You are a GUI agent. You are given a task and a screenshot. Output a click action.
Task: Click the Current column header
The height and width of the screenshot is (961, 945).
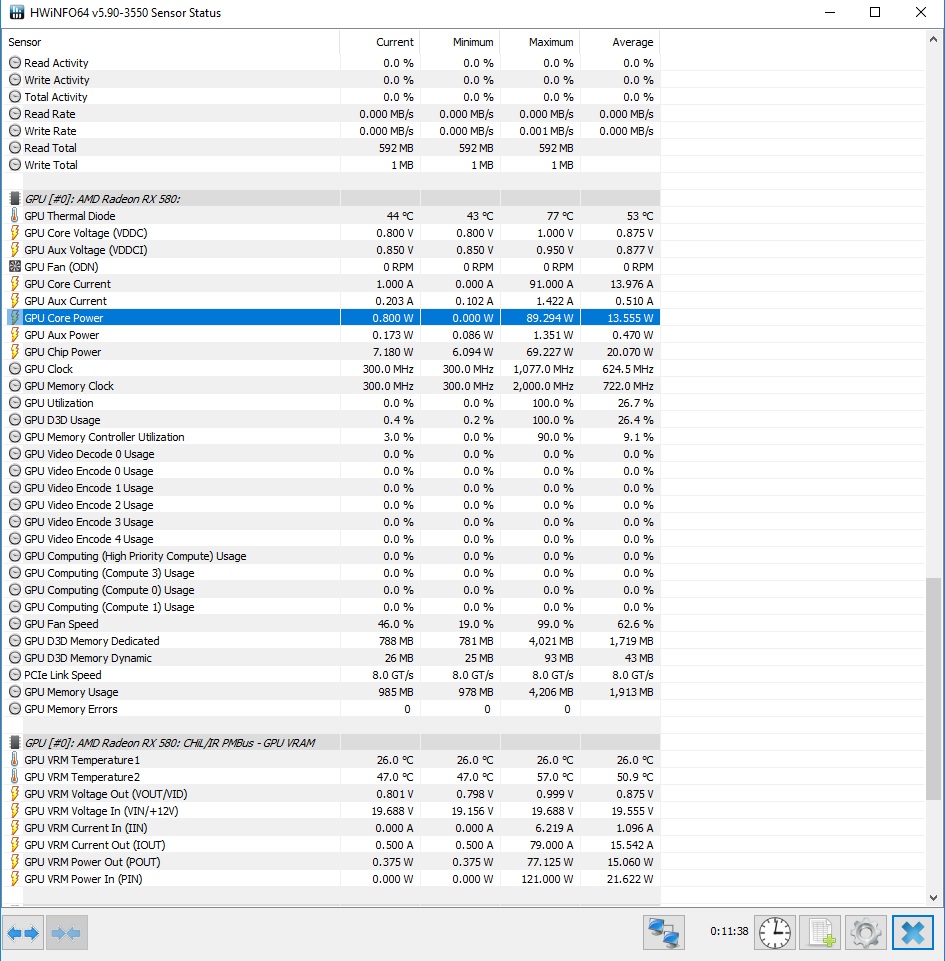point(380,42)
